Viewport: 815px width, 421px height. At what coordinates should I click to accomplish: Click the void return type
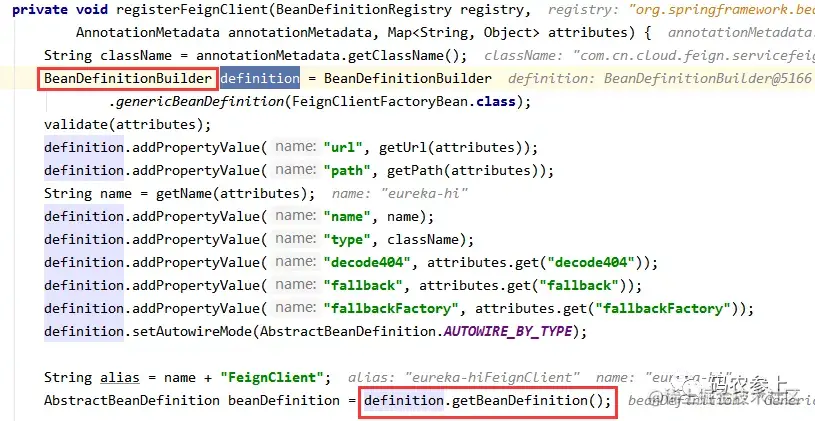click(92, 10)
